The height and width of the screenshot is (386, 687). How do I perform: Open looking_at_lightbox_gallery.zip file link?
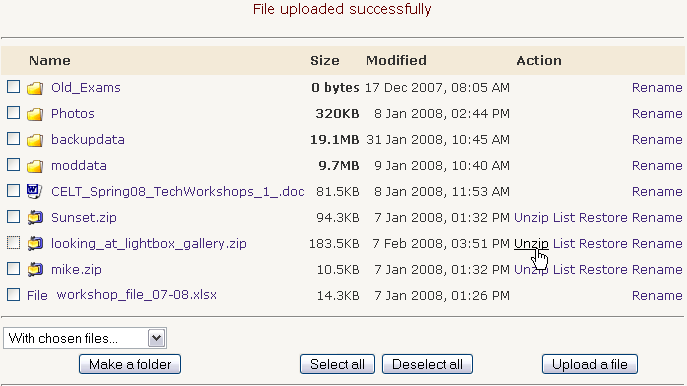(x=149, y=243)
